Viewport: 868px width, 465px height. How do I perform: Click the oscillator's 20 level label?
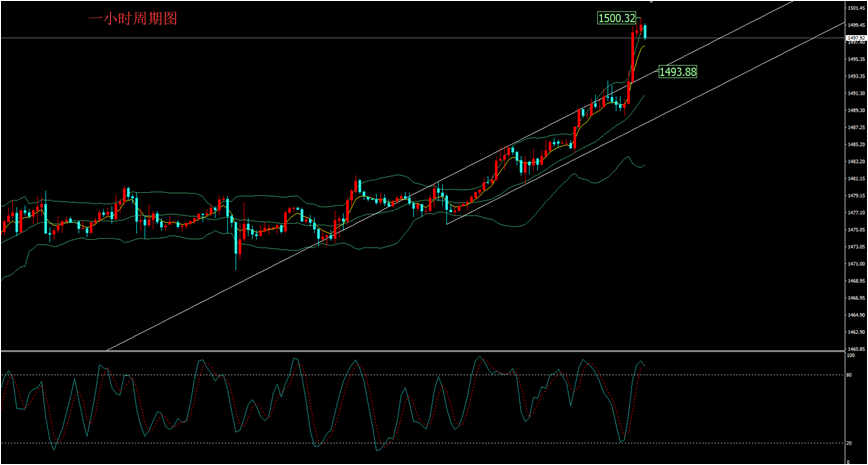851,443
